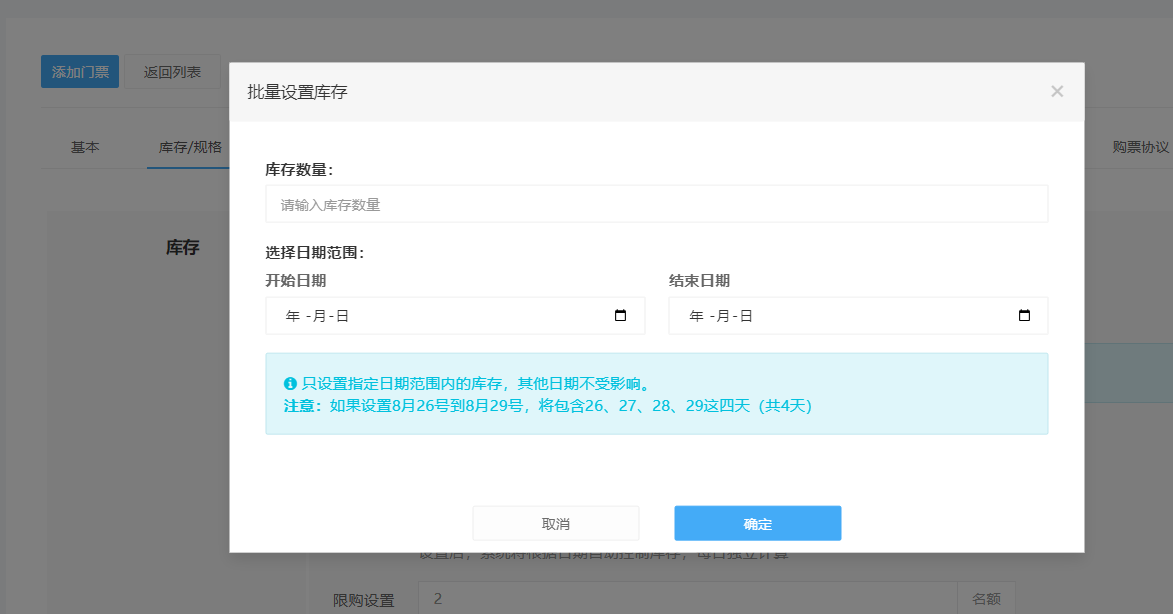Open the 结束日期 calendar picker icon
The height and width of the screenshot is (614, 1173).
point(1024,316)
